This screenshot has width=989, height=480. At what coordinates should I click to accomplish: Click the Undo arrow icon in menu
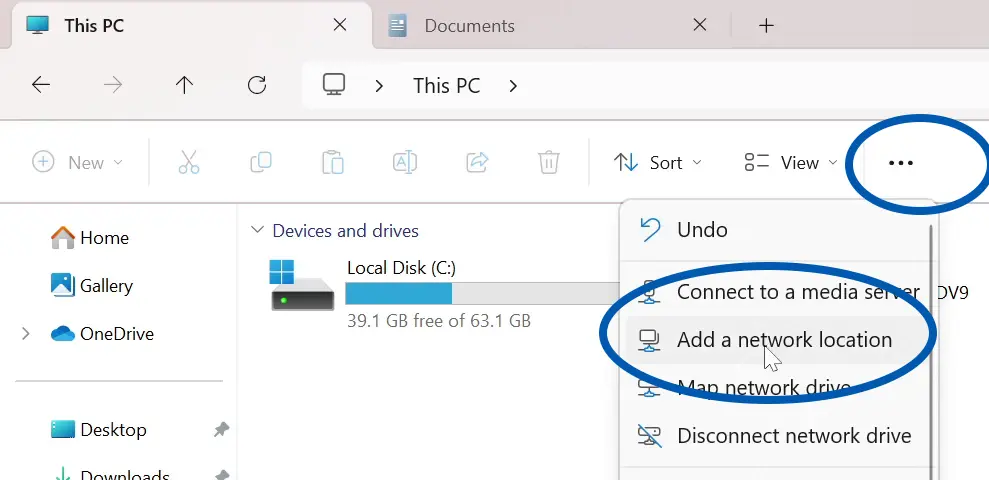tap(650, 230)
